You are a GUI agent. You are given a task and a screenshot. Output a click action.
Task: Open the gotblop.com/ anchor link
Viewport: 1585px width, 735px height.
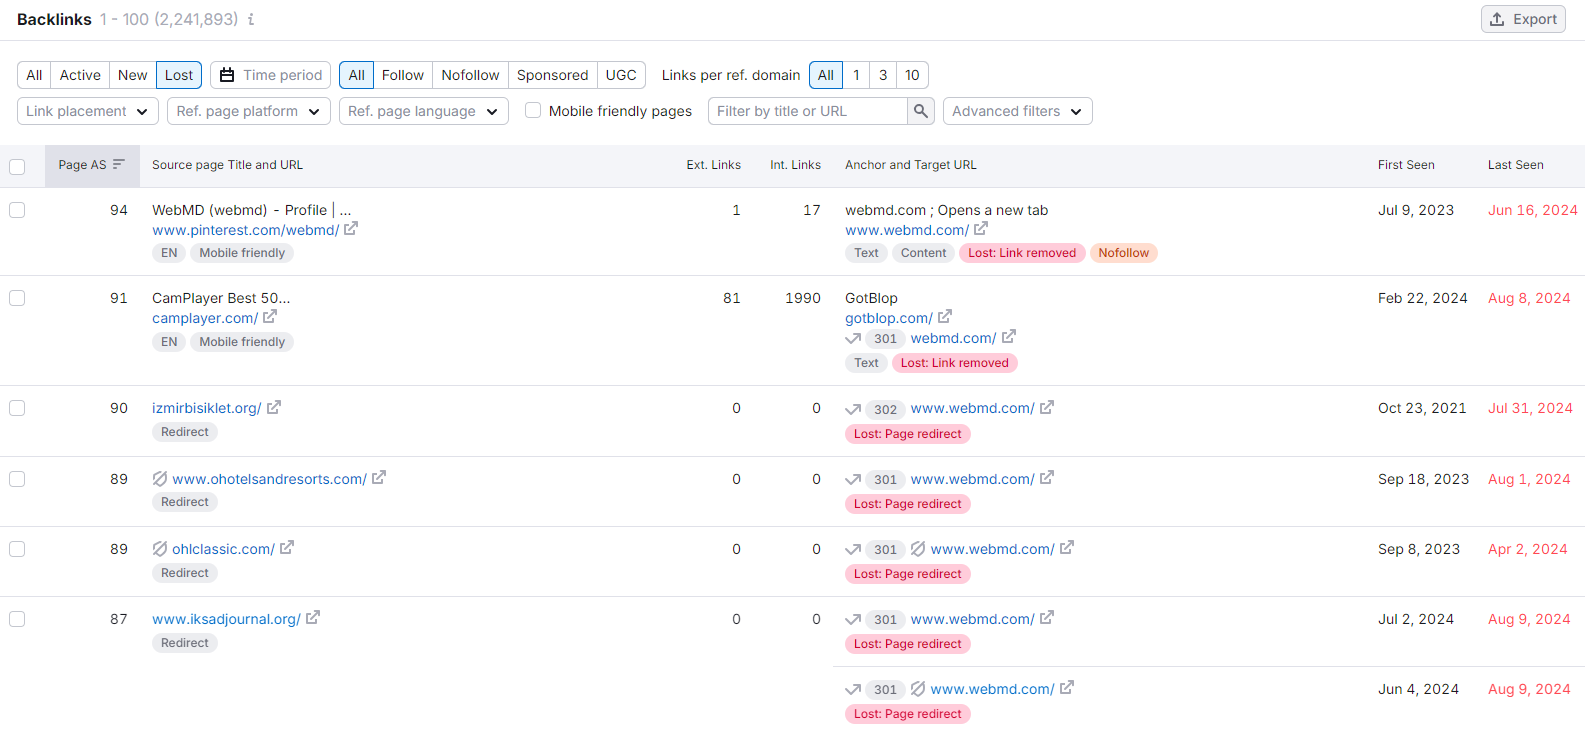pyautogui.click(x=888, y=318)
